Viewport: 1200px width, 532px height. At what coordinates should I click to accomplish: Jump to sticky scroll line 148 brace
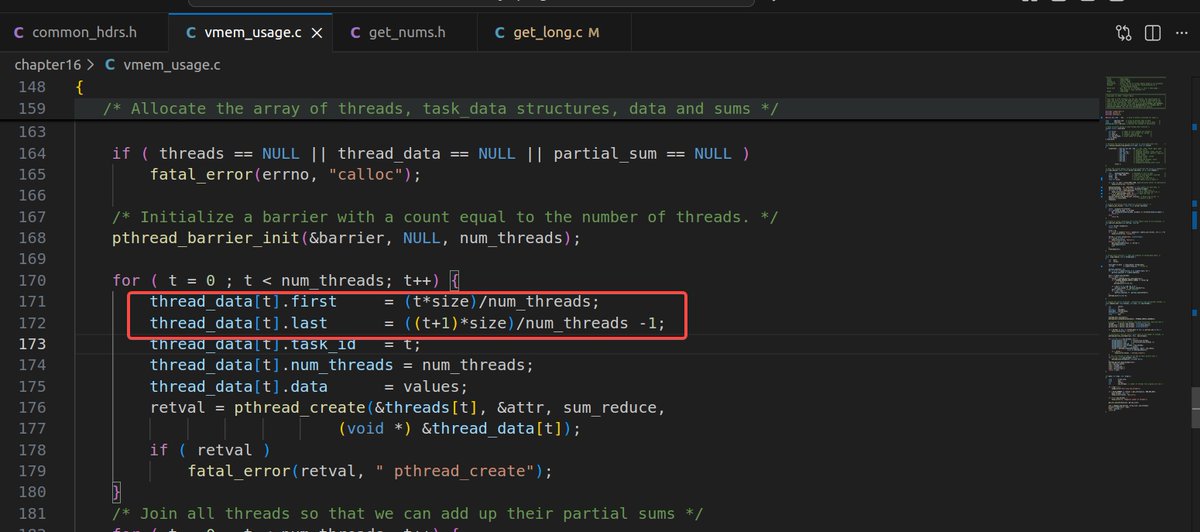coord(79,87)
